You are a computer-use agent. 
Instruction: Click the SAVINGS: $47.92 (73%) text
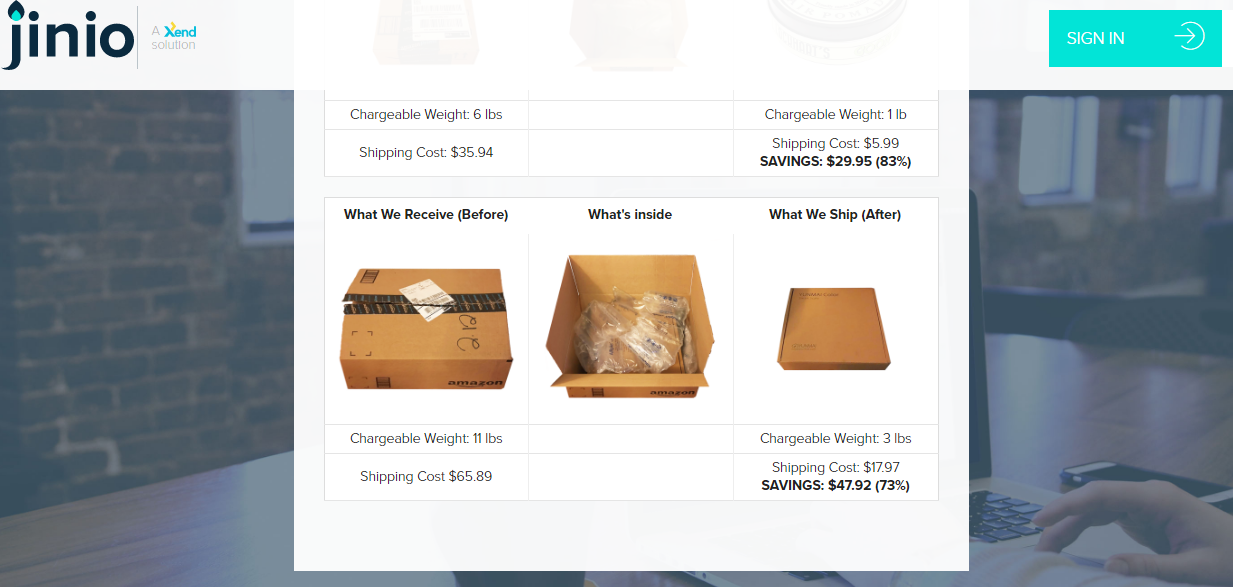(x=836, y=486)
